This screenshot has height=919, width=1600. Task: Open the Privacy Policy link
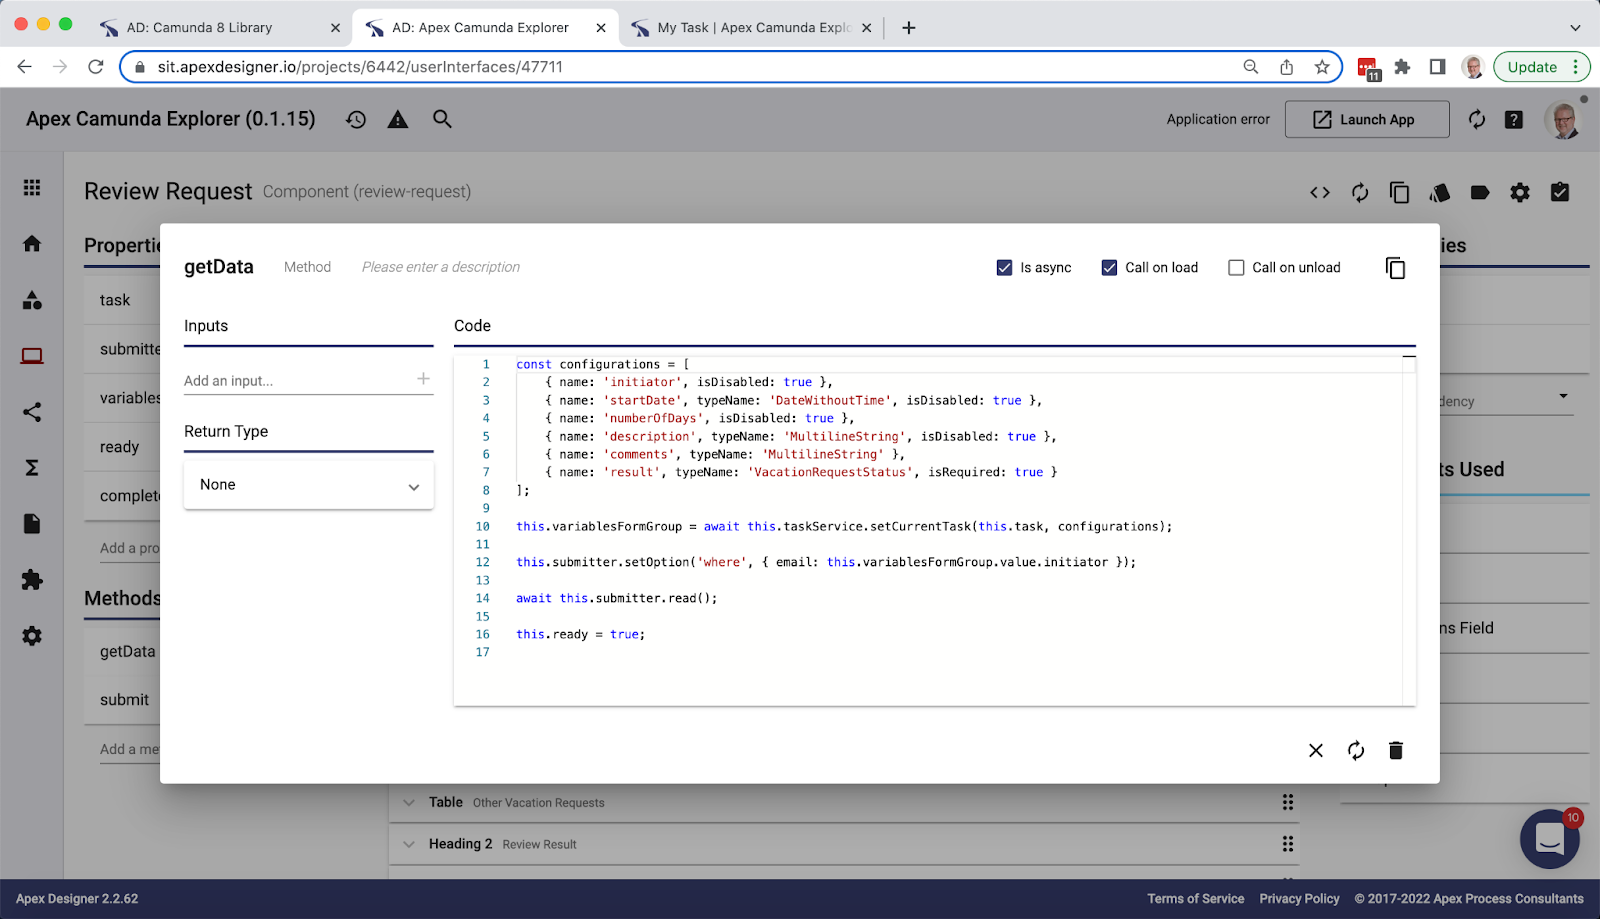coord(1299,899)
